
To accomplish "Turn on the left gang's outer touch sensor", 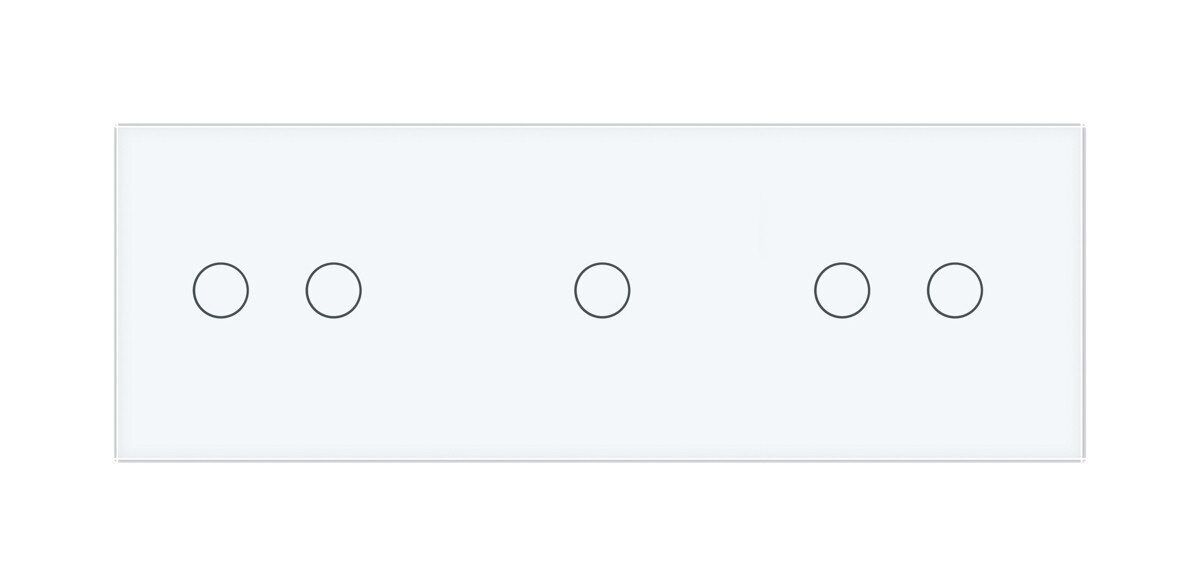I will [220, 291].
